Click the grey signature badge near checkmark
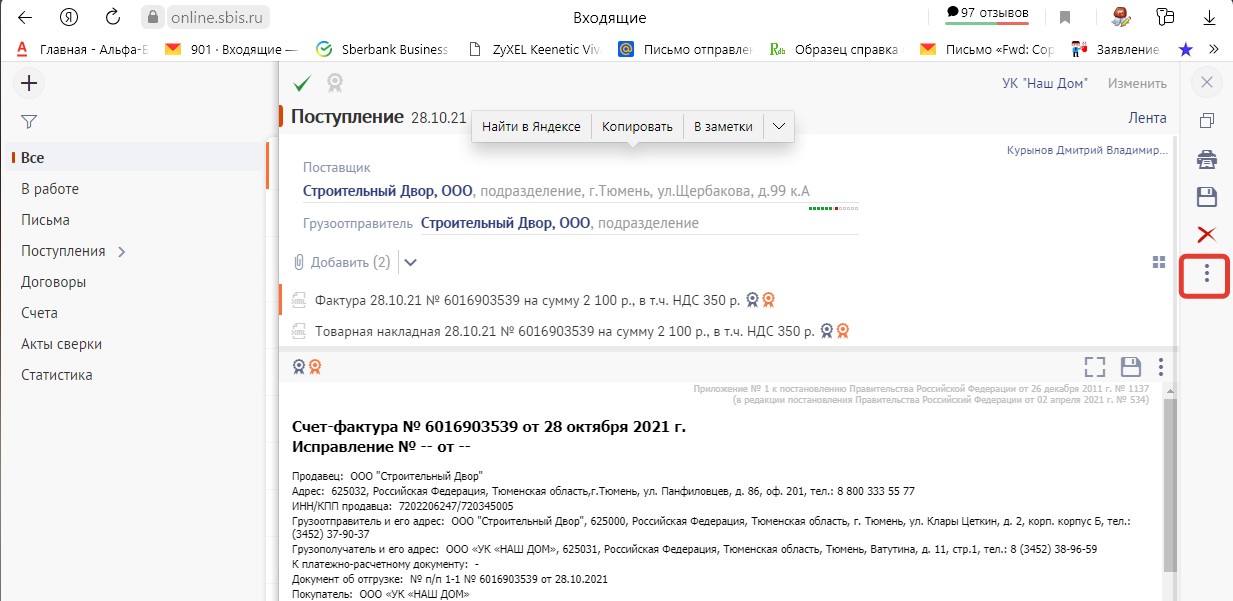The width and height of the screenshot is (1233, 601). [335, 83]
